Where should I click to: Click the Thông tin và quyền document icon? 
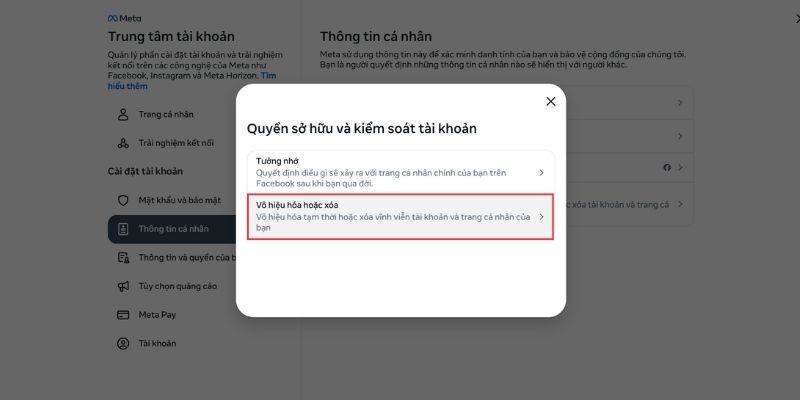[x=123, y=258]
